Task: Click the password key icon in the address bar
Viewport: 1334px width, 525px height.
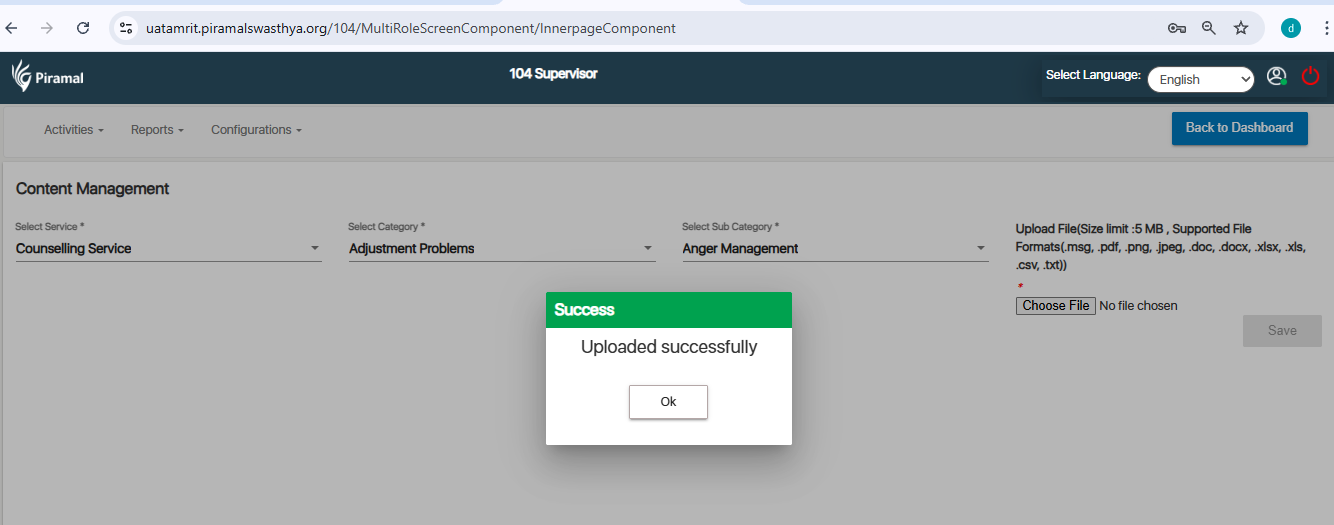Action: coord(1177,28)
